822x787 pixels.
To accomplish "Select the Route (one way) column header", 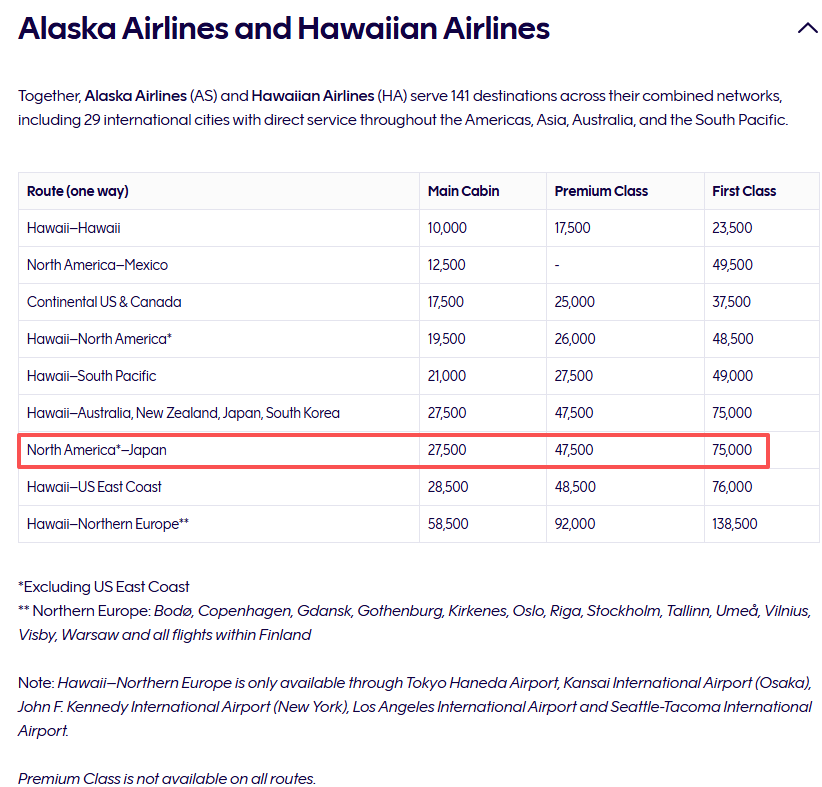I will coord(78,191).
